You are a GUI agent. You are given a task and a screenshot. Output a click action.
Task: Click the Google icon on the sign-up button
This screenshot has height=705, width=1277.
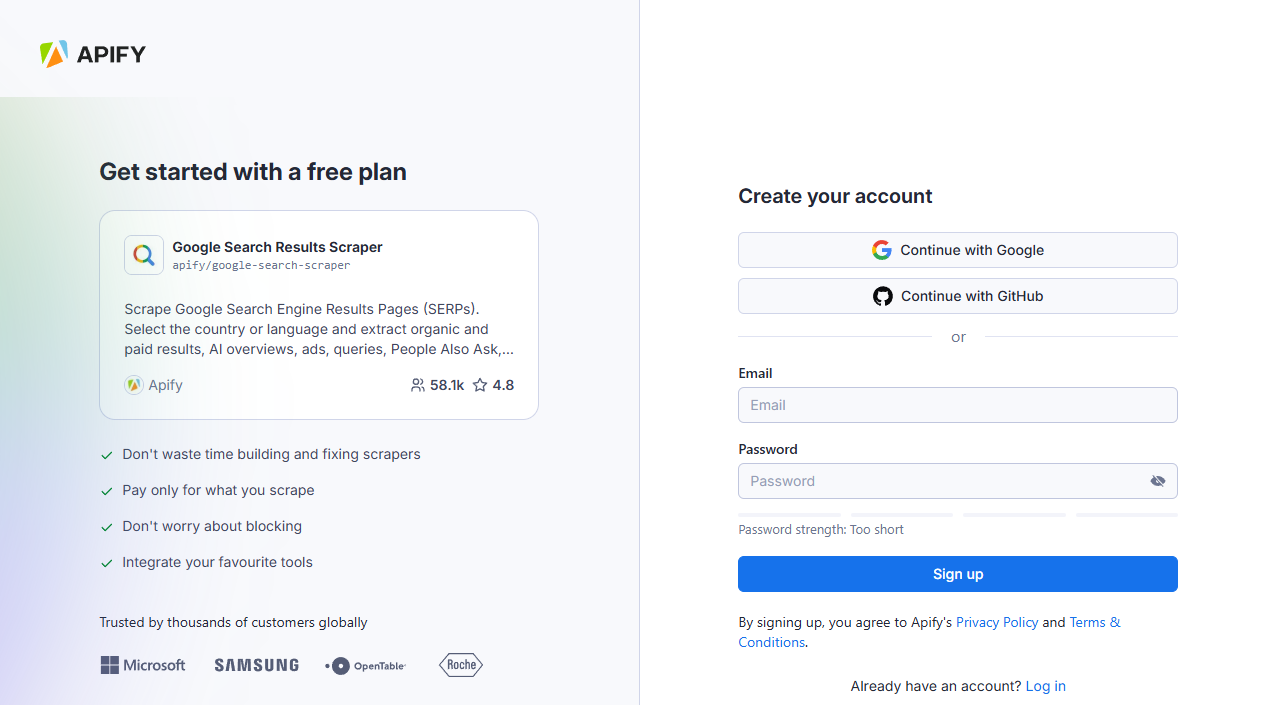point(881,250)
